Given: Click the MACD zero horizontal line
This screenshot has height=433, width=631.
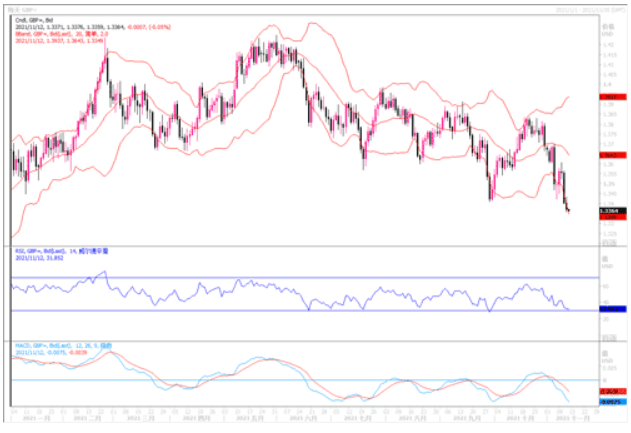Looking at the screenshot, I should point(300,381).
